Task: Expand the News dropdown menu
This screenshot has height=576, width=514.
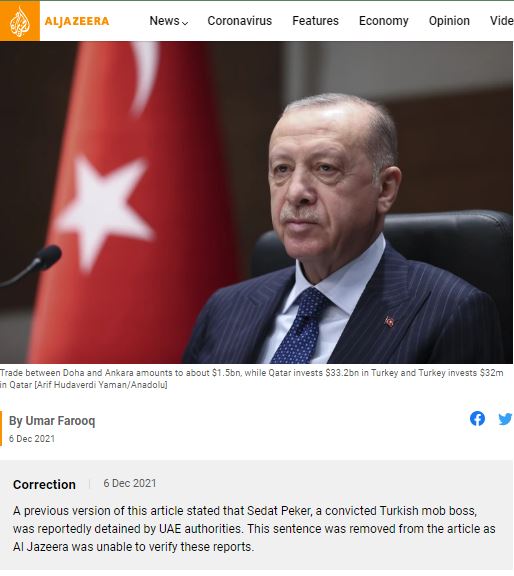Action: [169, 21]
